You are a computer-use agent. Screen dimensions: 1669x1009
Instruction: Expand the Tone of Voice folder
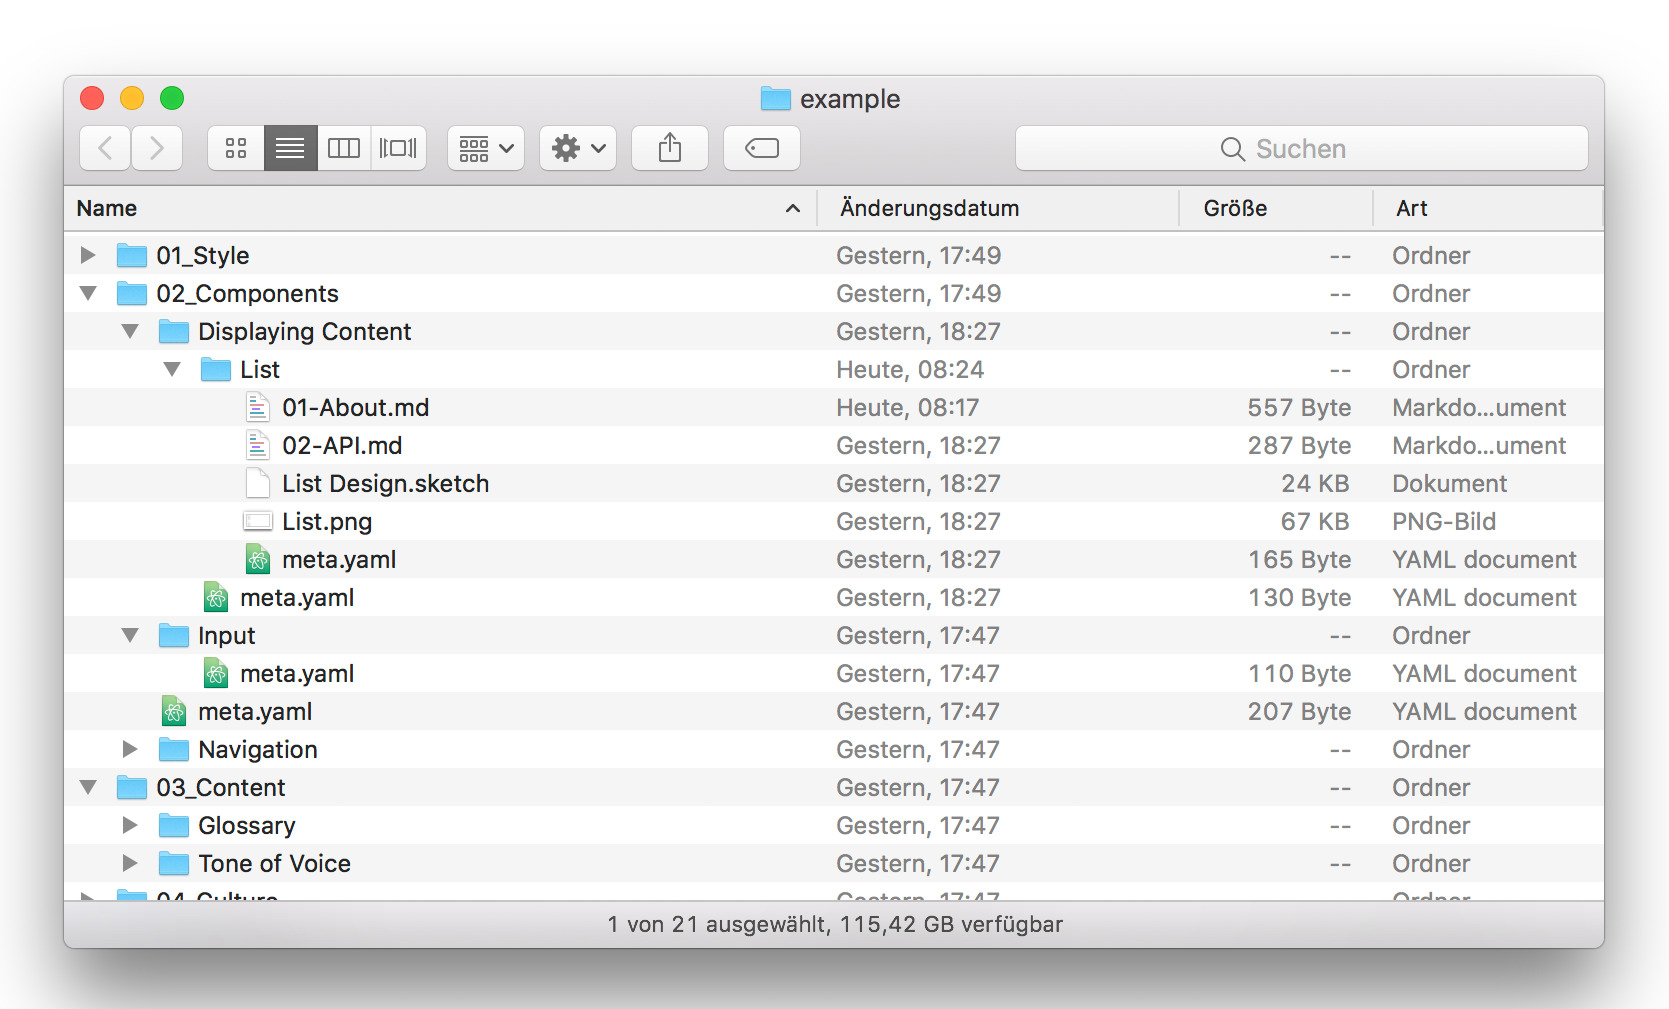pyautogui.click(x=130, y=863)
